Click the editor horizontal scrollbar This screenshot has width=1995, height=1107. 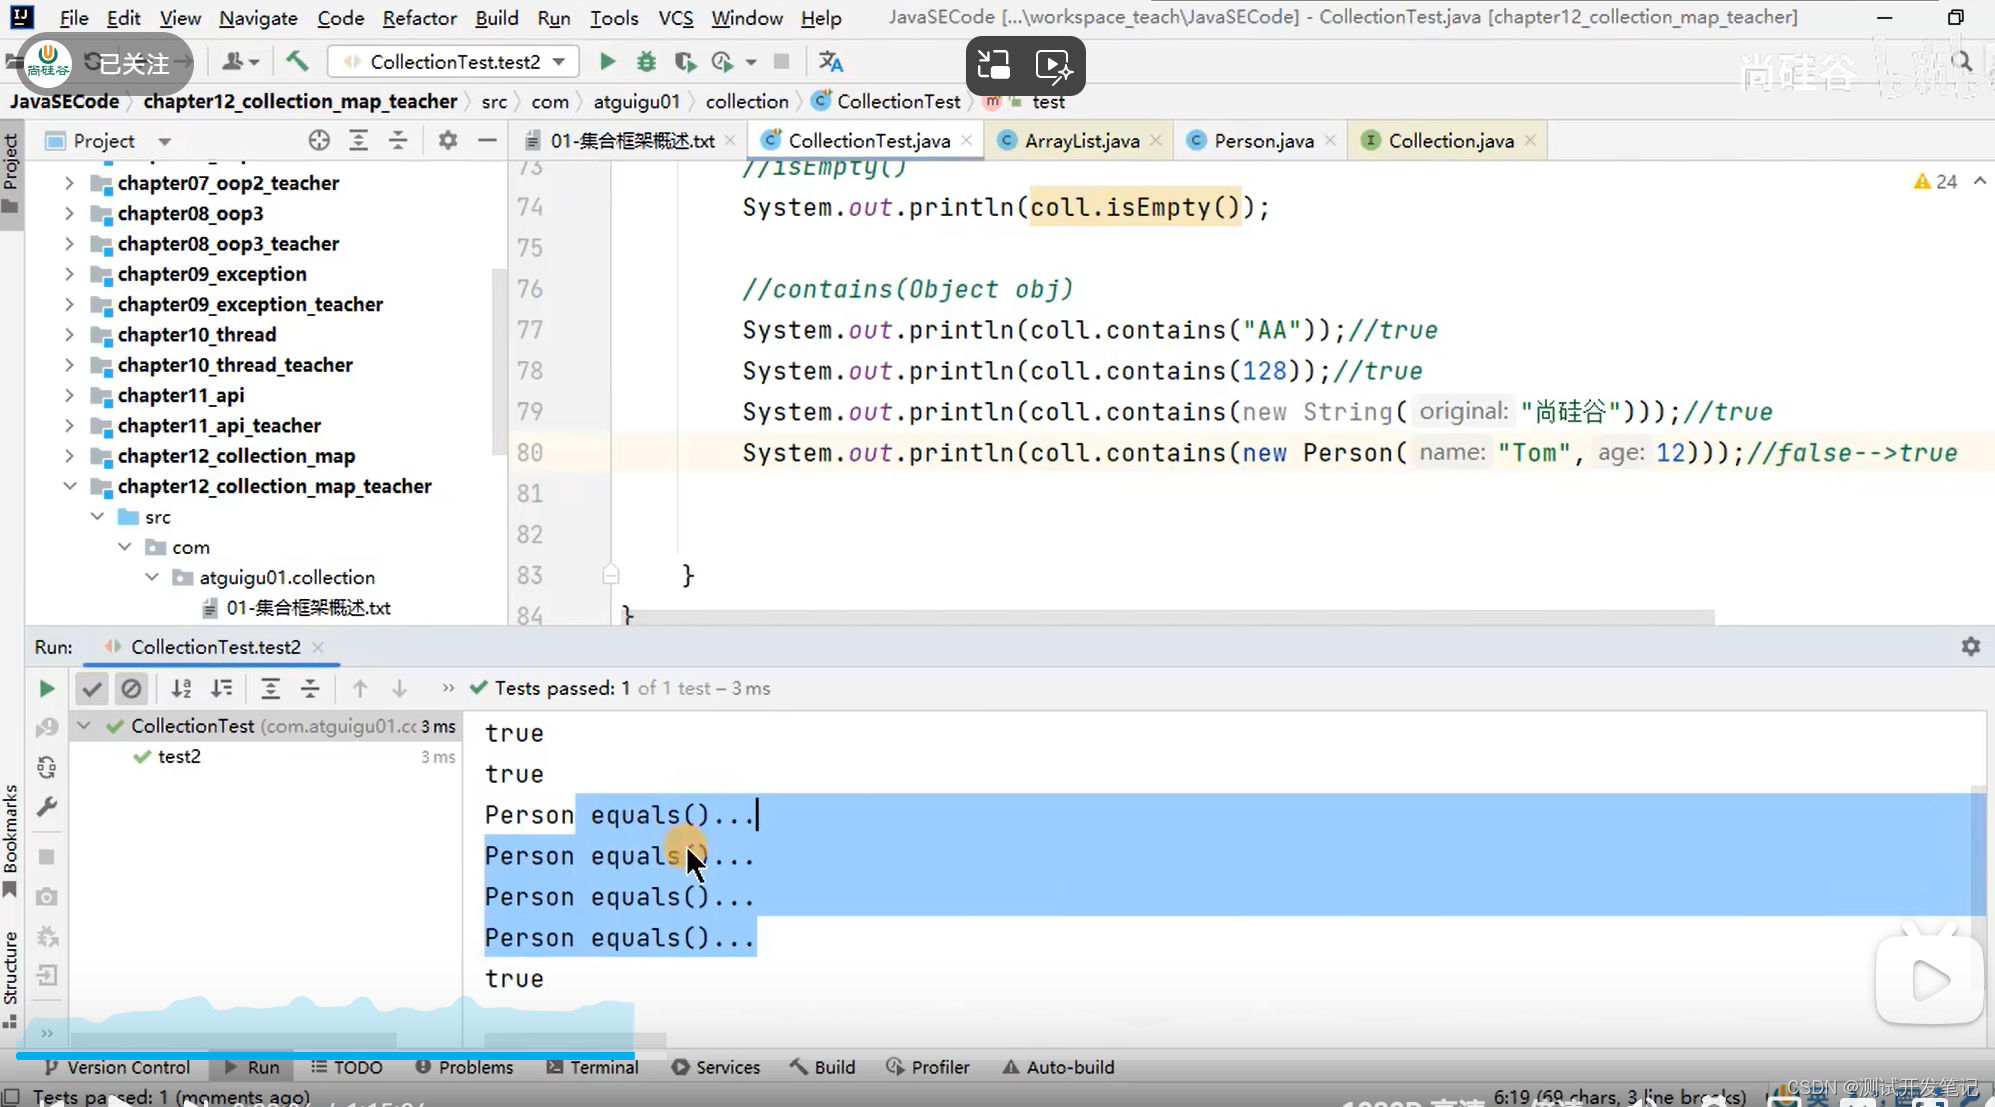pos(1170,618)
